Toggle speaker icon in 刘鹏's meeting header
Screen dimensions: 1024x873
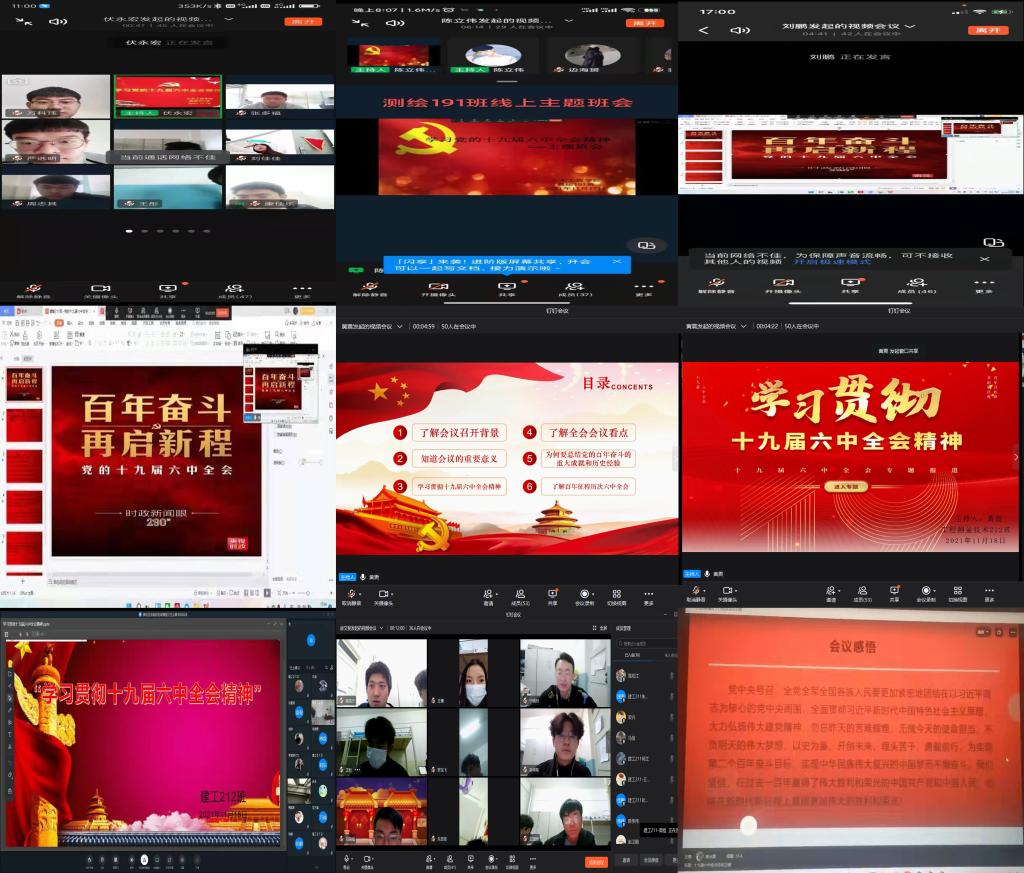[741, 30]
